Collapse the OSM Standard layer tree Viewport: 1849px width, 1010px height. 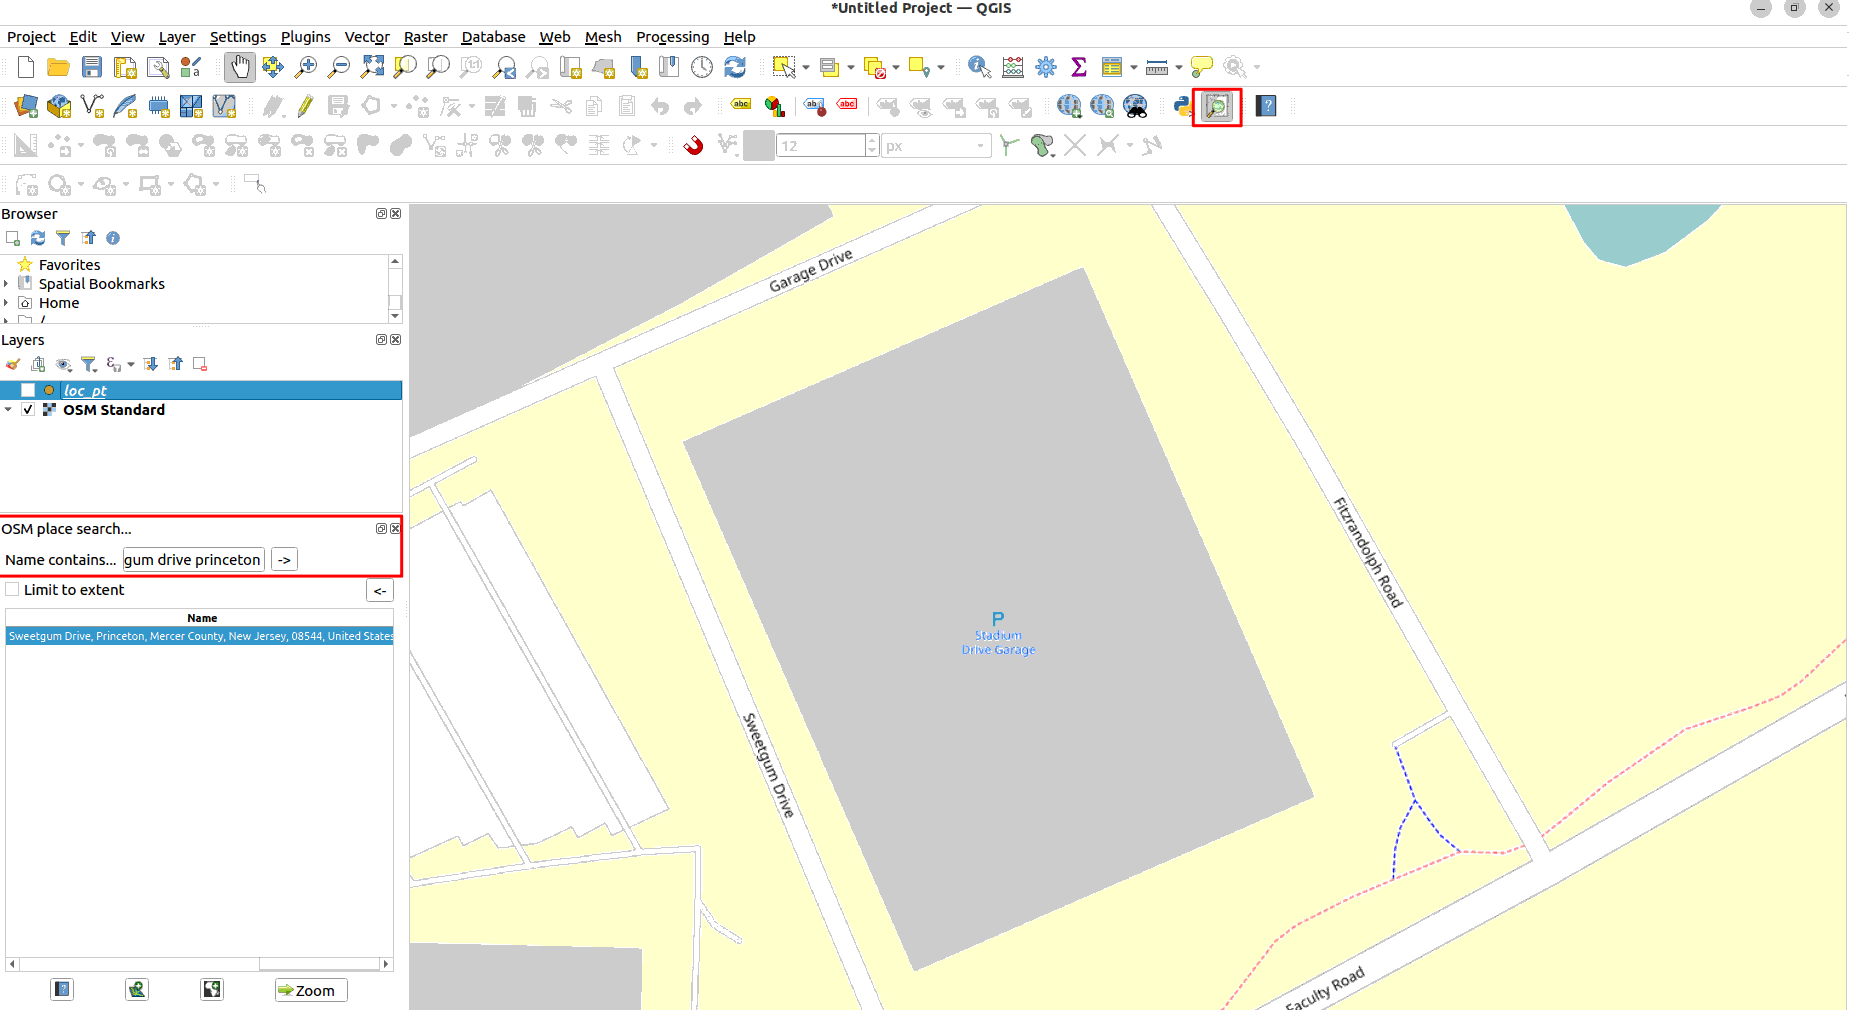click(9, 410)
